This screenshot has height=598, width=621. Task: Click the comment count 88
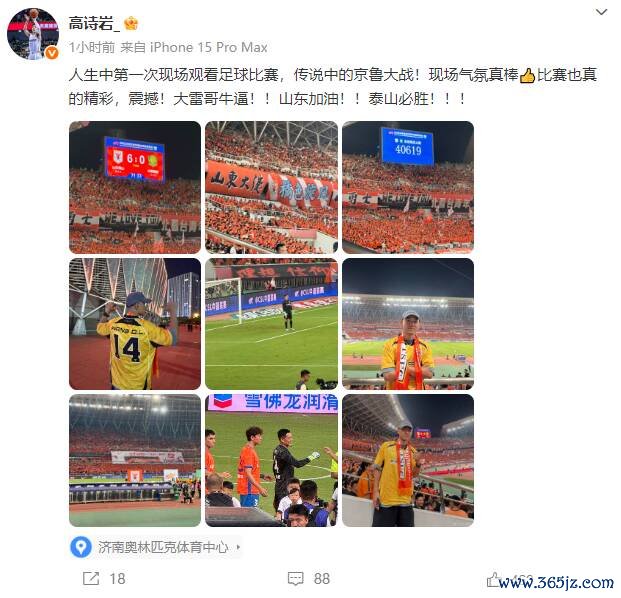(x=322, y=579)
